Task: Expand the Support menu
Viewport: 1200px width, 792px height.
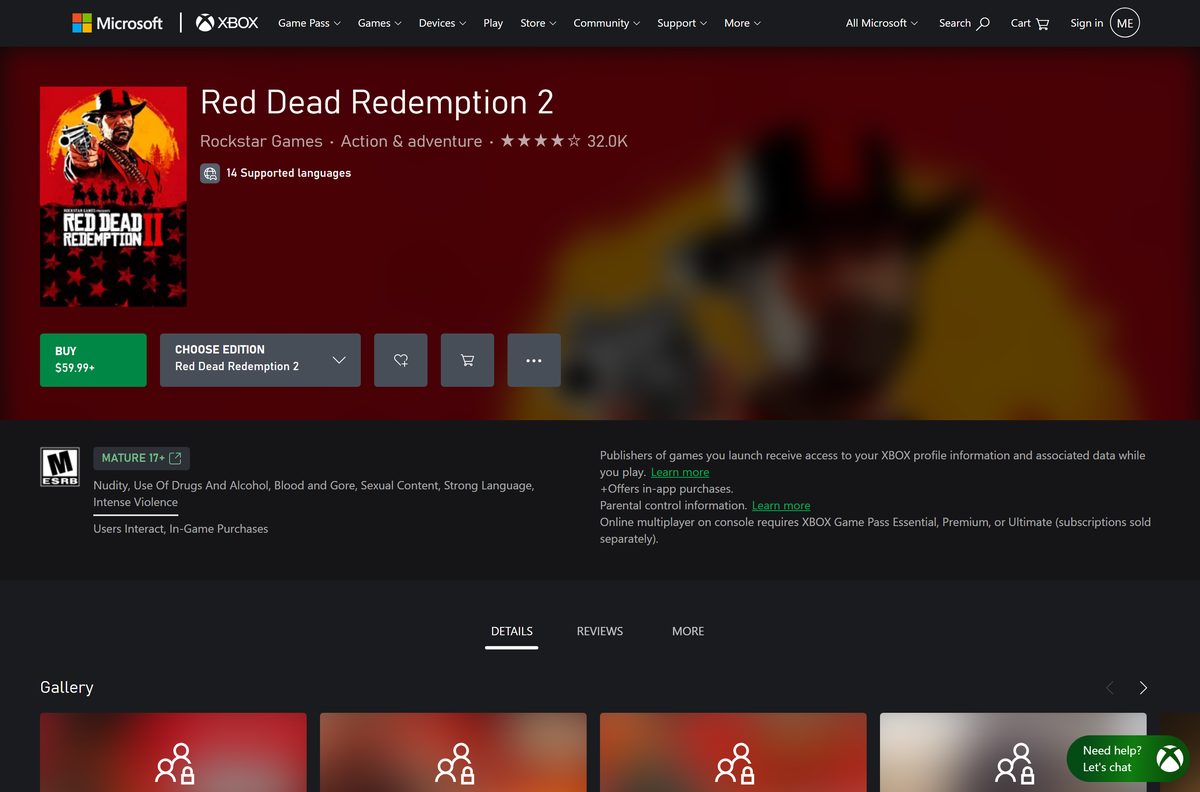Action: (682, 23)
